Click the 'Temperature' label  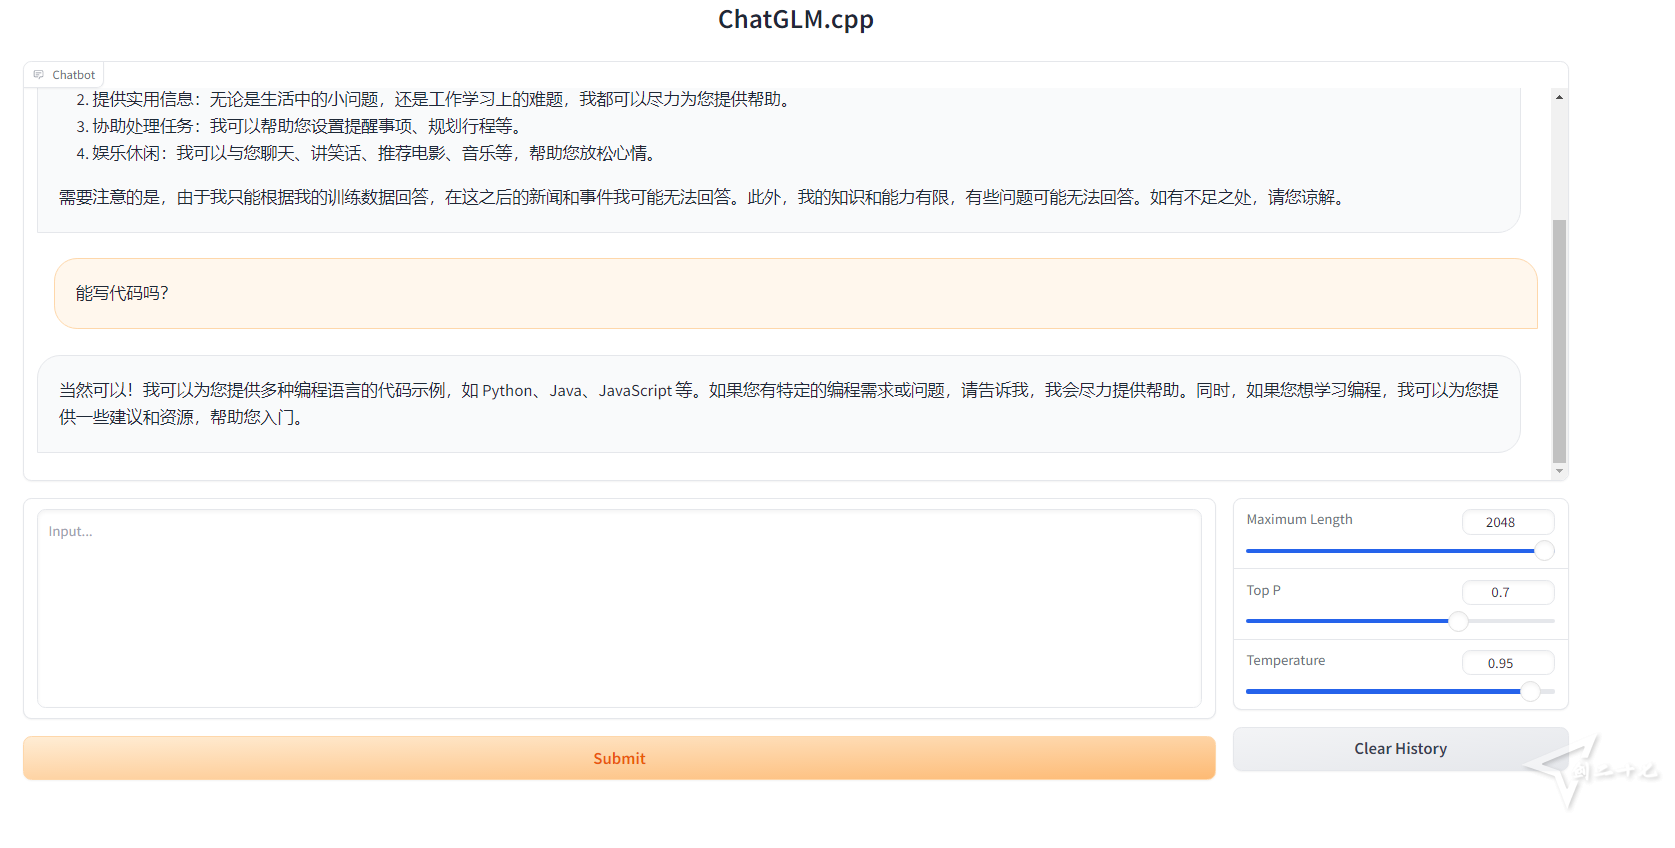pyautogui.click(x=1285, y=660)
